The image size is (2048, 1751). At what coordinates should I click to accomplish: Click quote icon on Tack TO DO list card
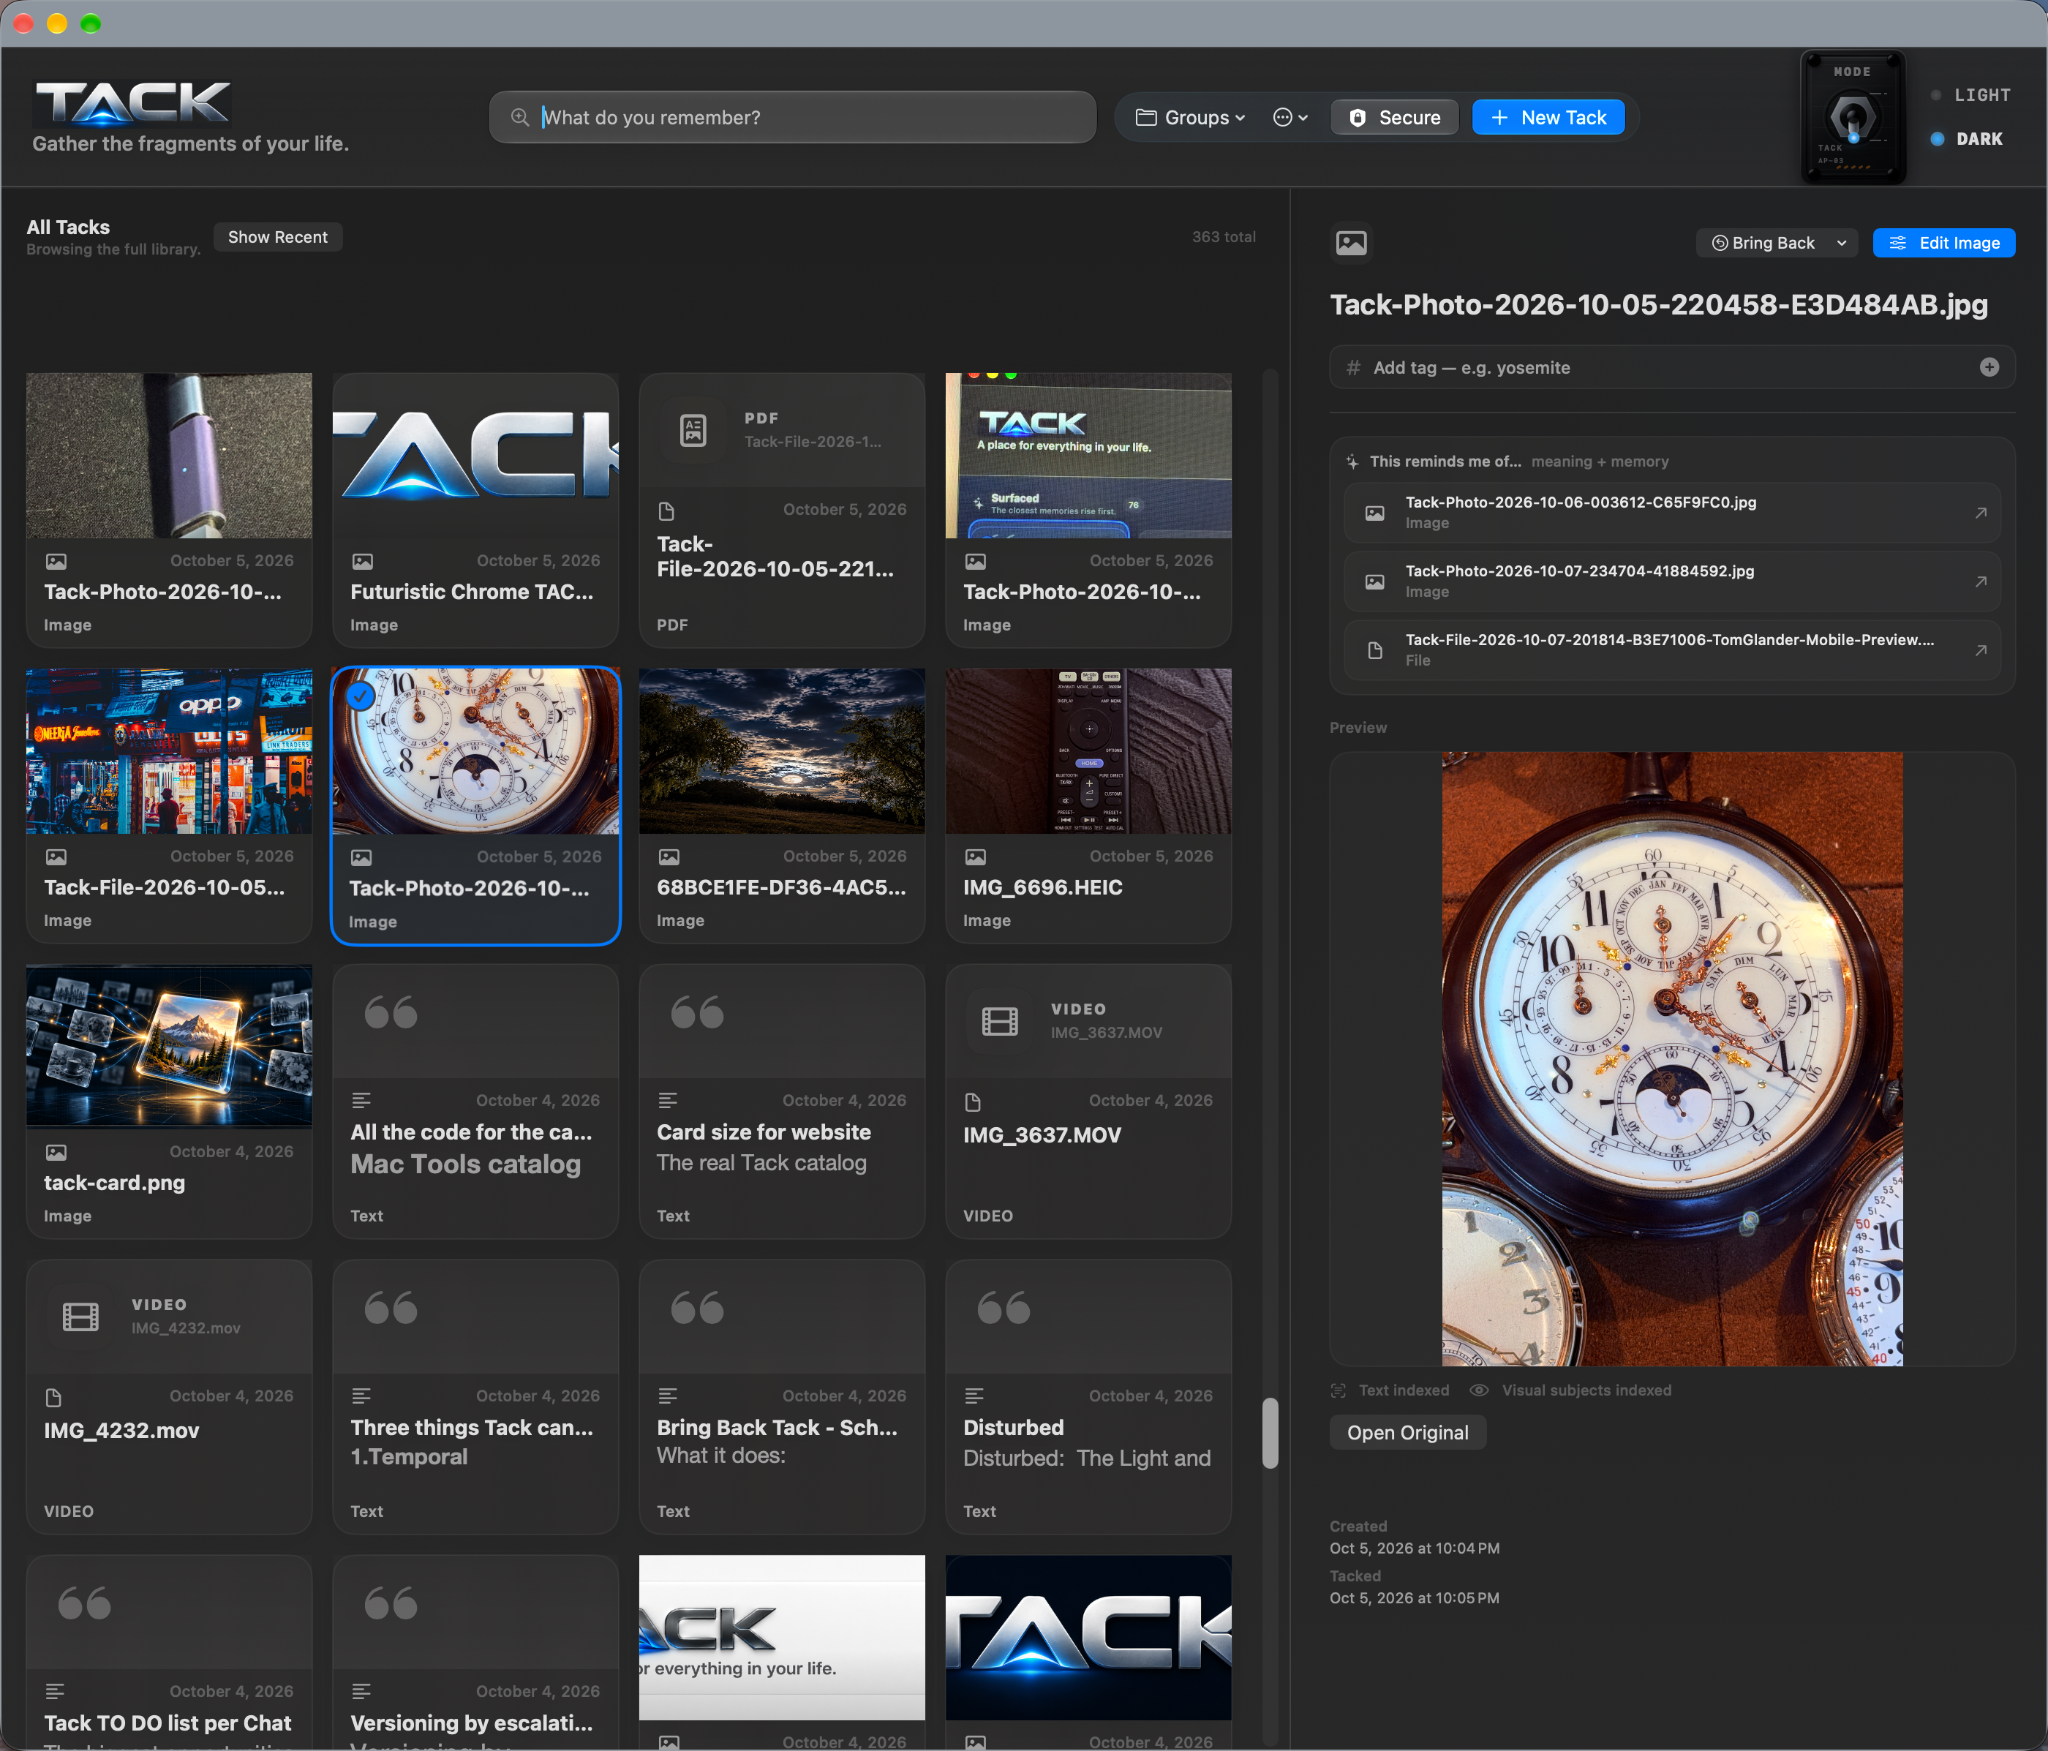click(84, 1603)
